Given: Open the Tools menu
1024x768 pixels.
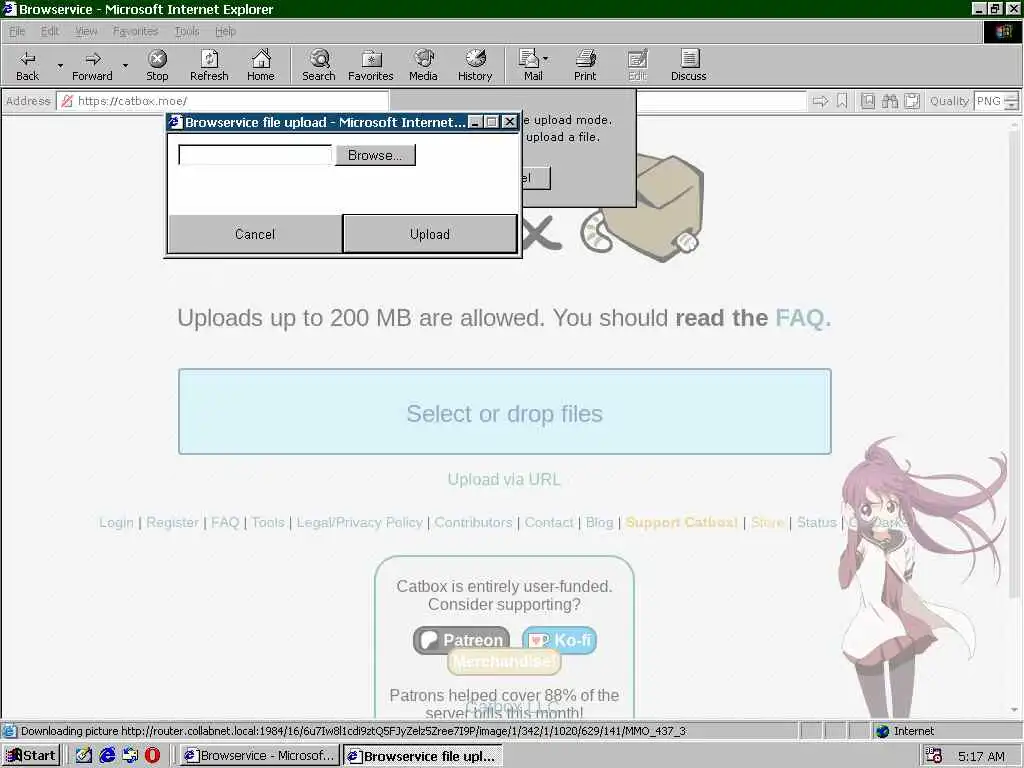Looking at the screenshot, I should point(187,31).
